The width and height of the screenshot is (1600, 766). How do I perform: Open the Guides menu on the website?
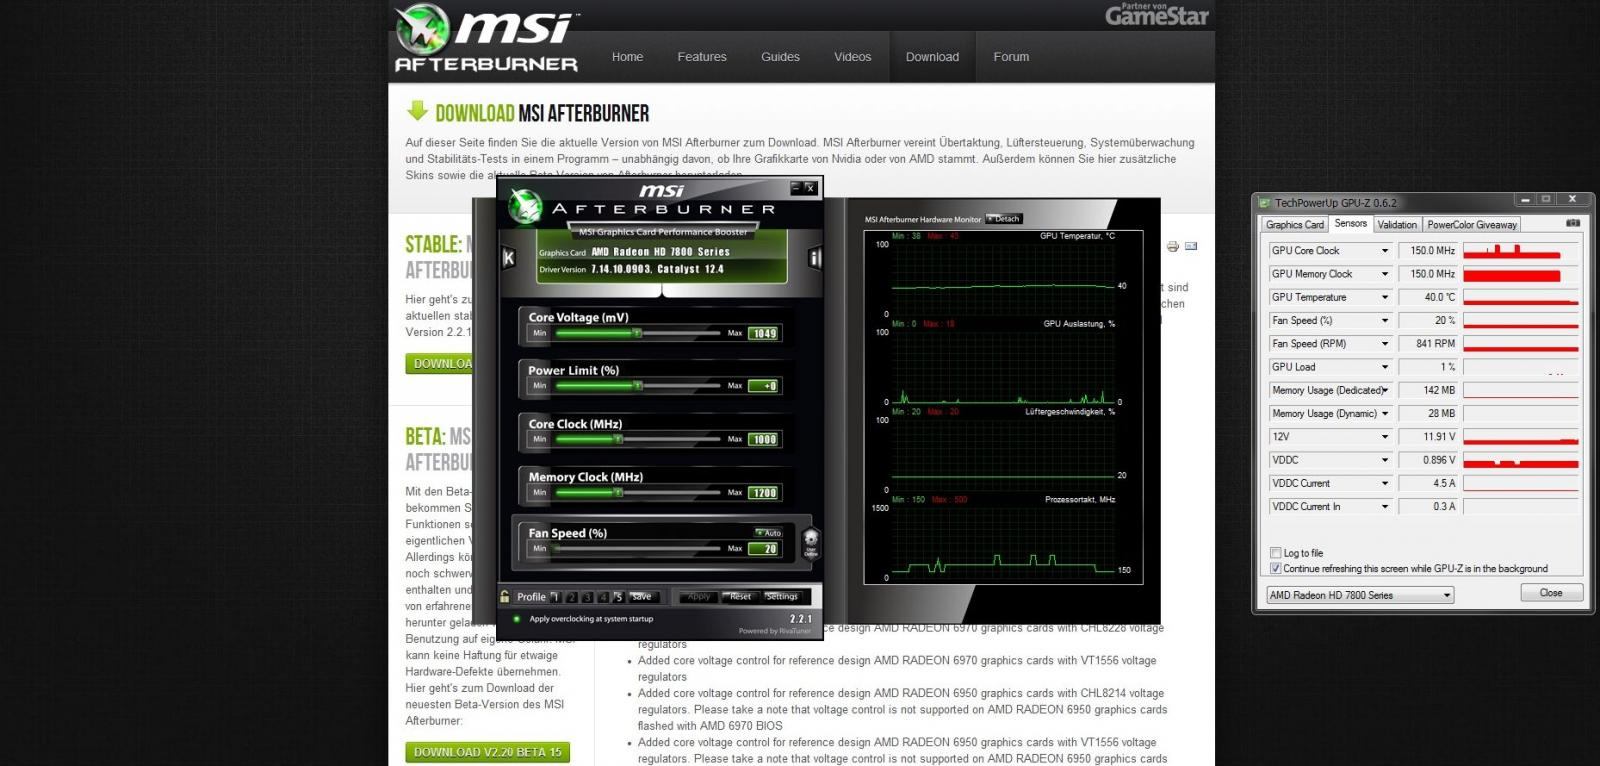(x=780, y=57)
